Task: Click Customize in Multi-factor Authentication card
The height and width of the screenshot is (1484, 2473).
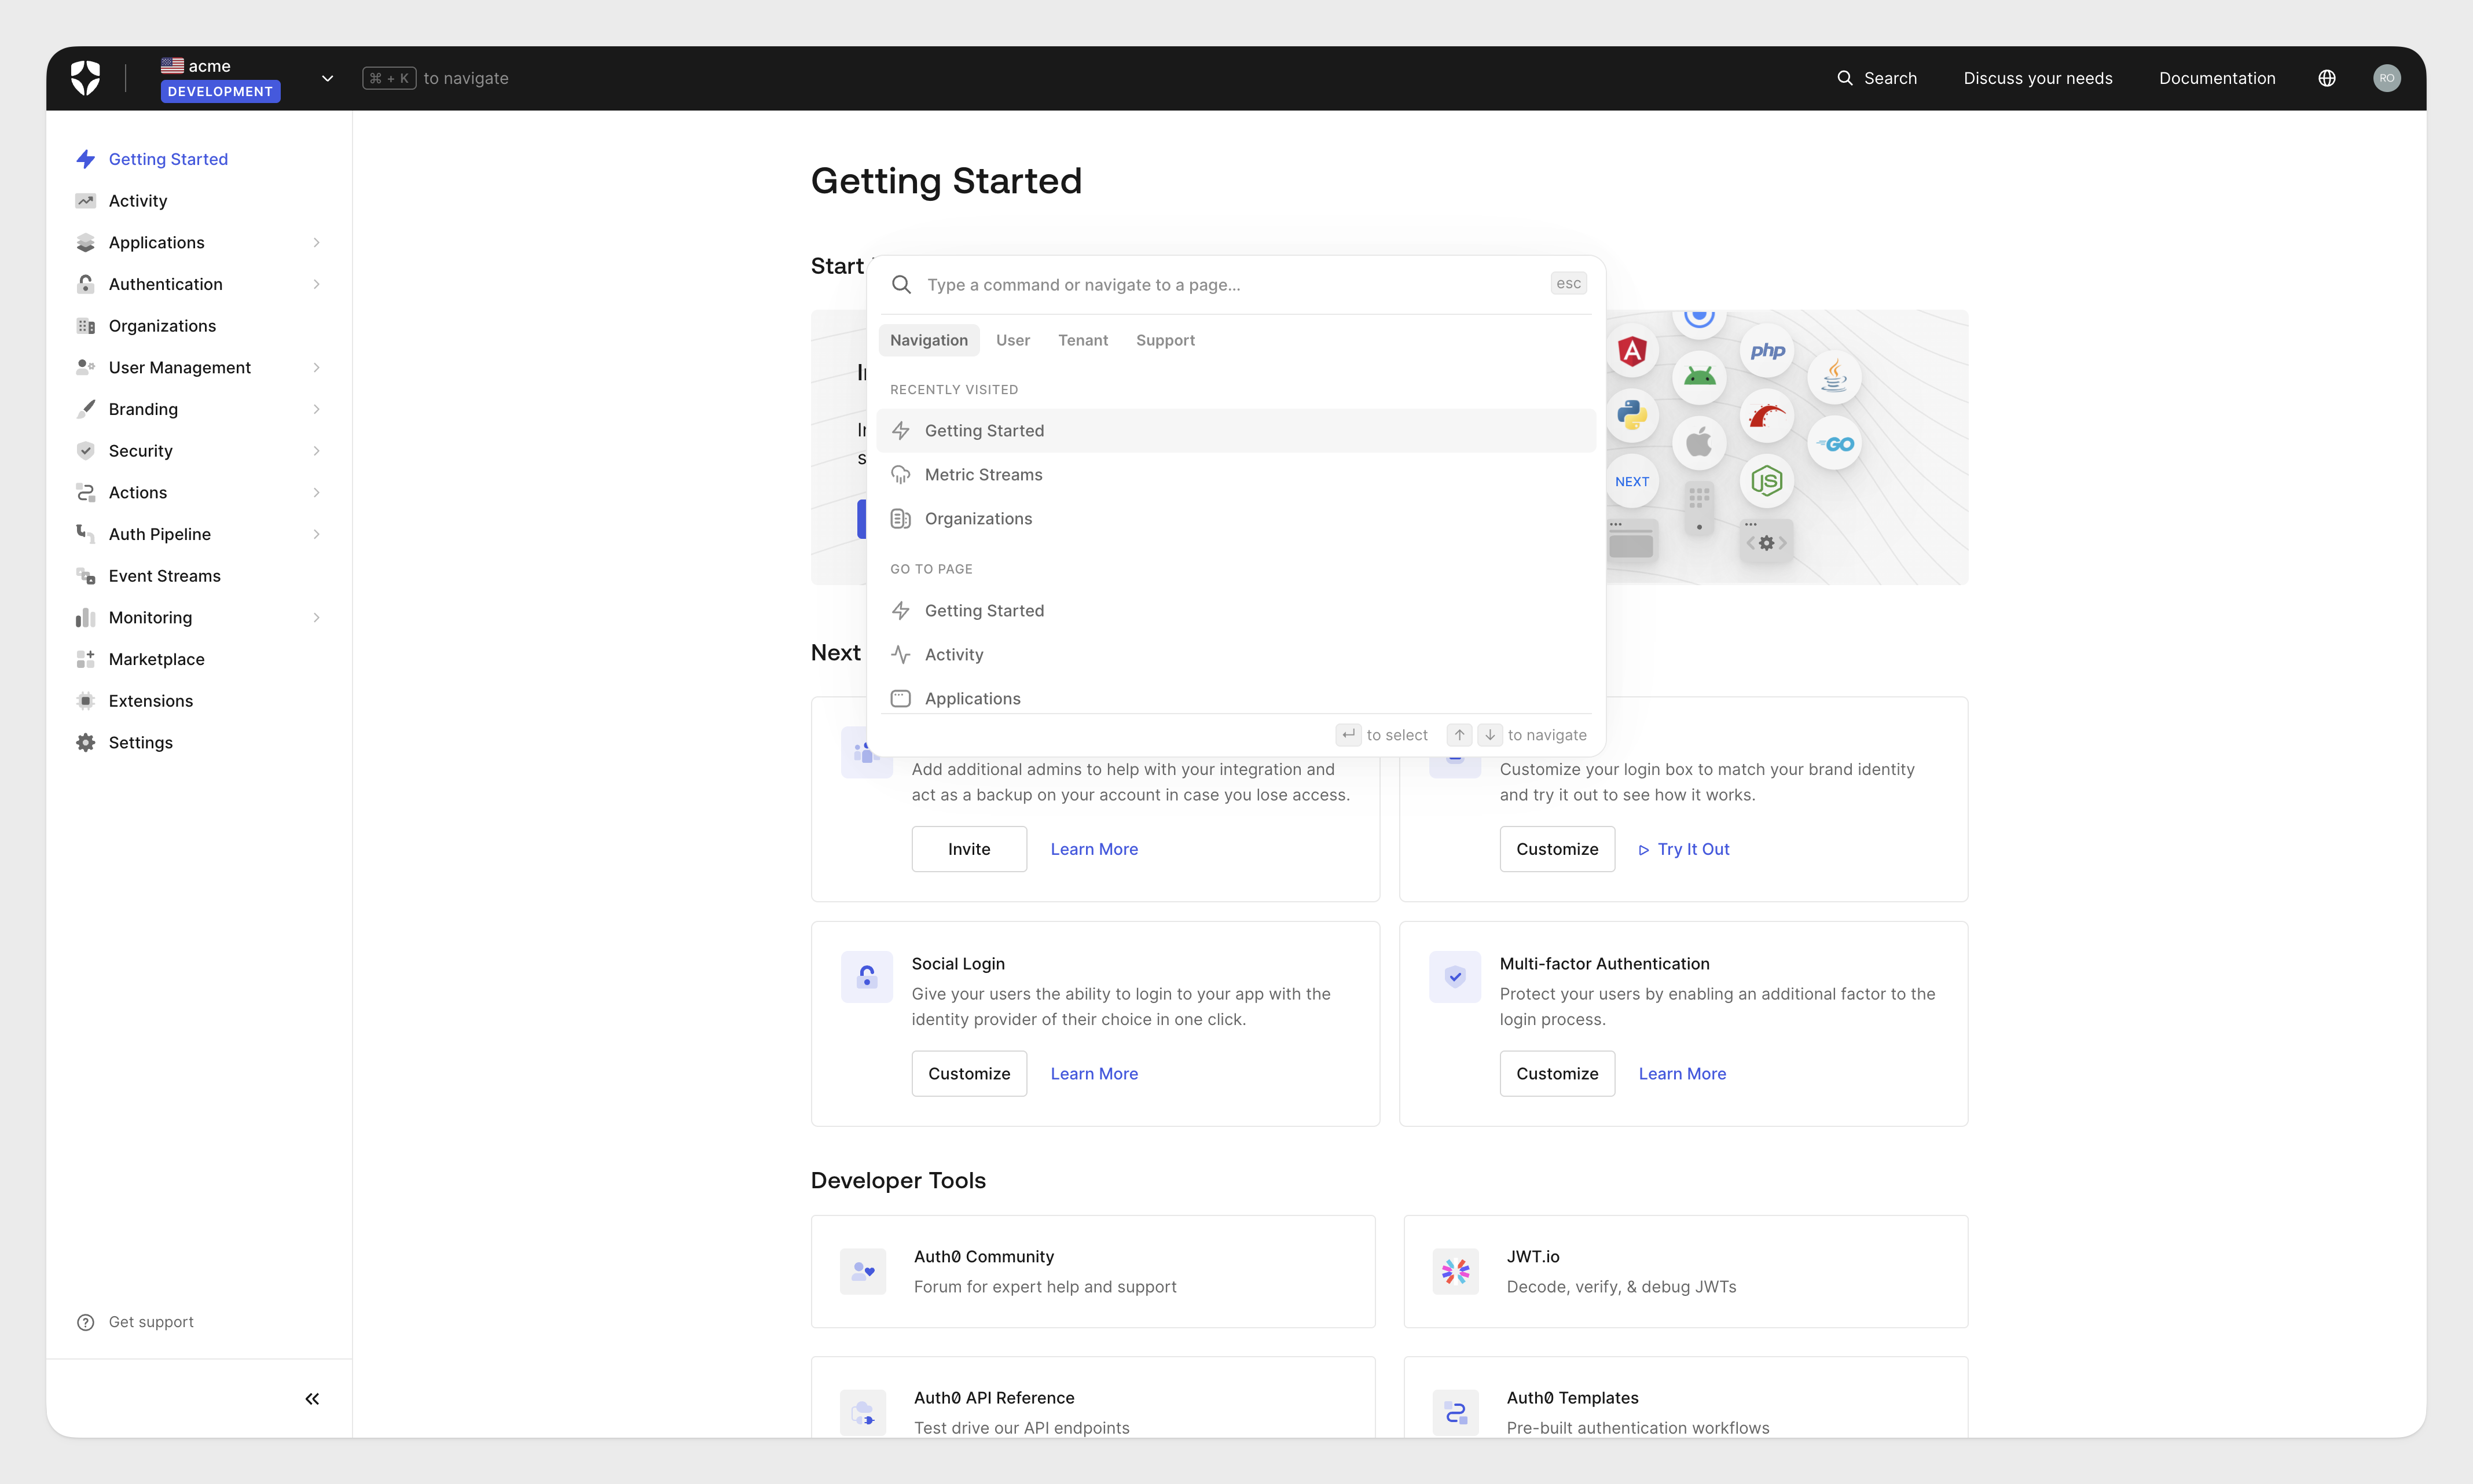Action: coord(1557,1073)
